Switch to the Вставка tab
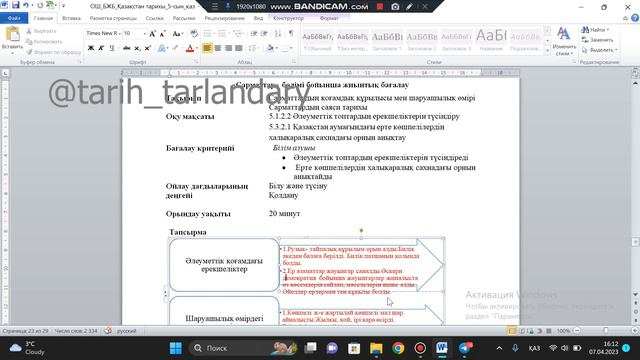This screenshot has height=360, width=640. [71, 18]
